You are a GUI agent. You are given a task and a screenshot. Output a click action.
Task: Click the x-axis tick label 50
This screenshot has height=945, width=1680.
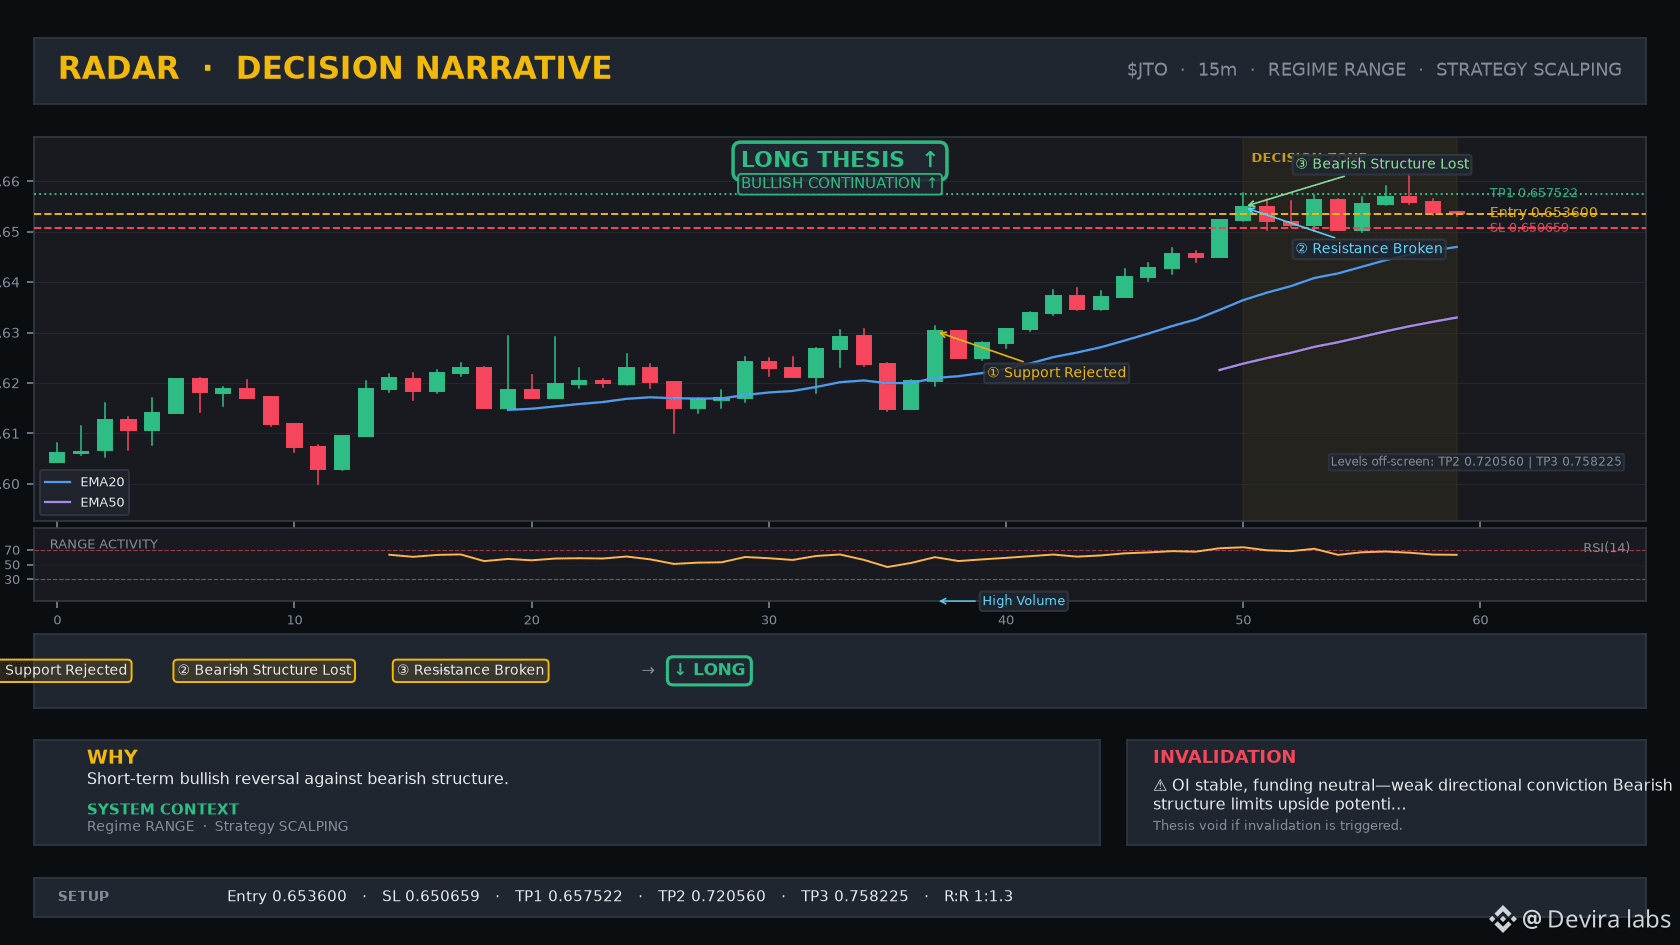pyautogui.click(x=1243, y=621)
